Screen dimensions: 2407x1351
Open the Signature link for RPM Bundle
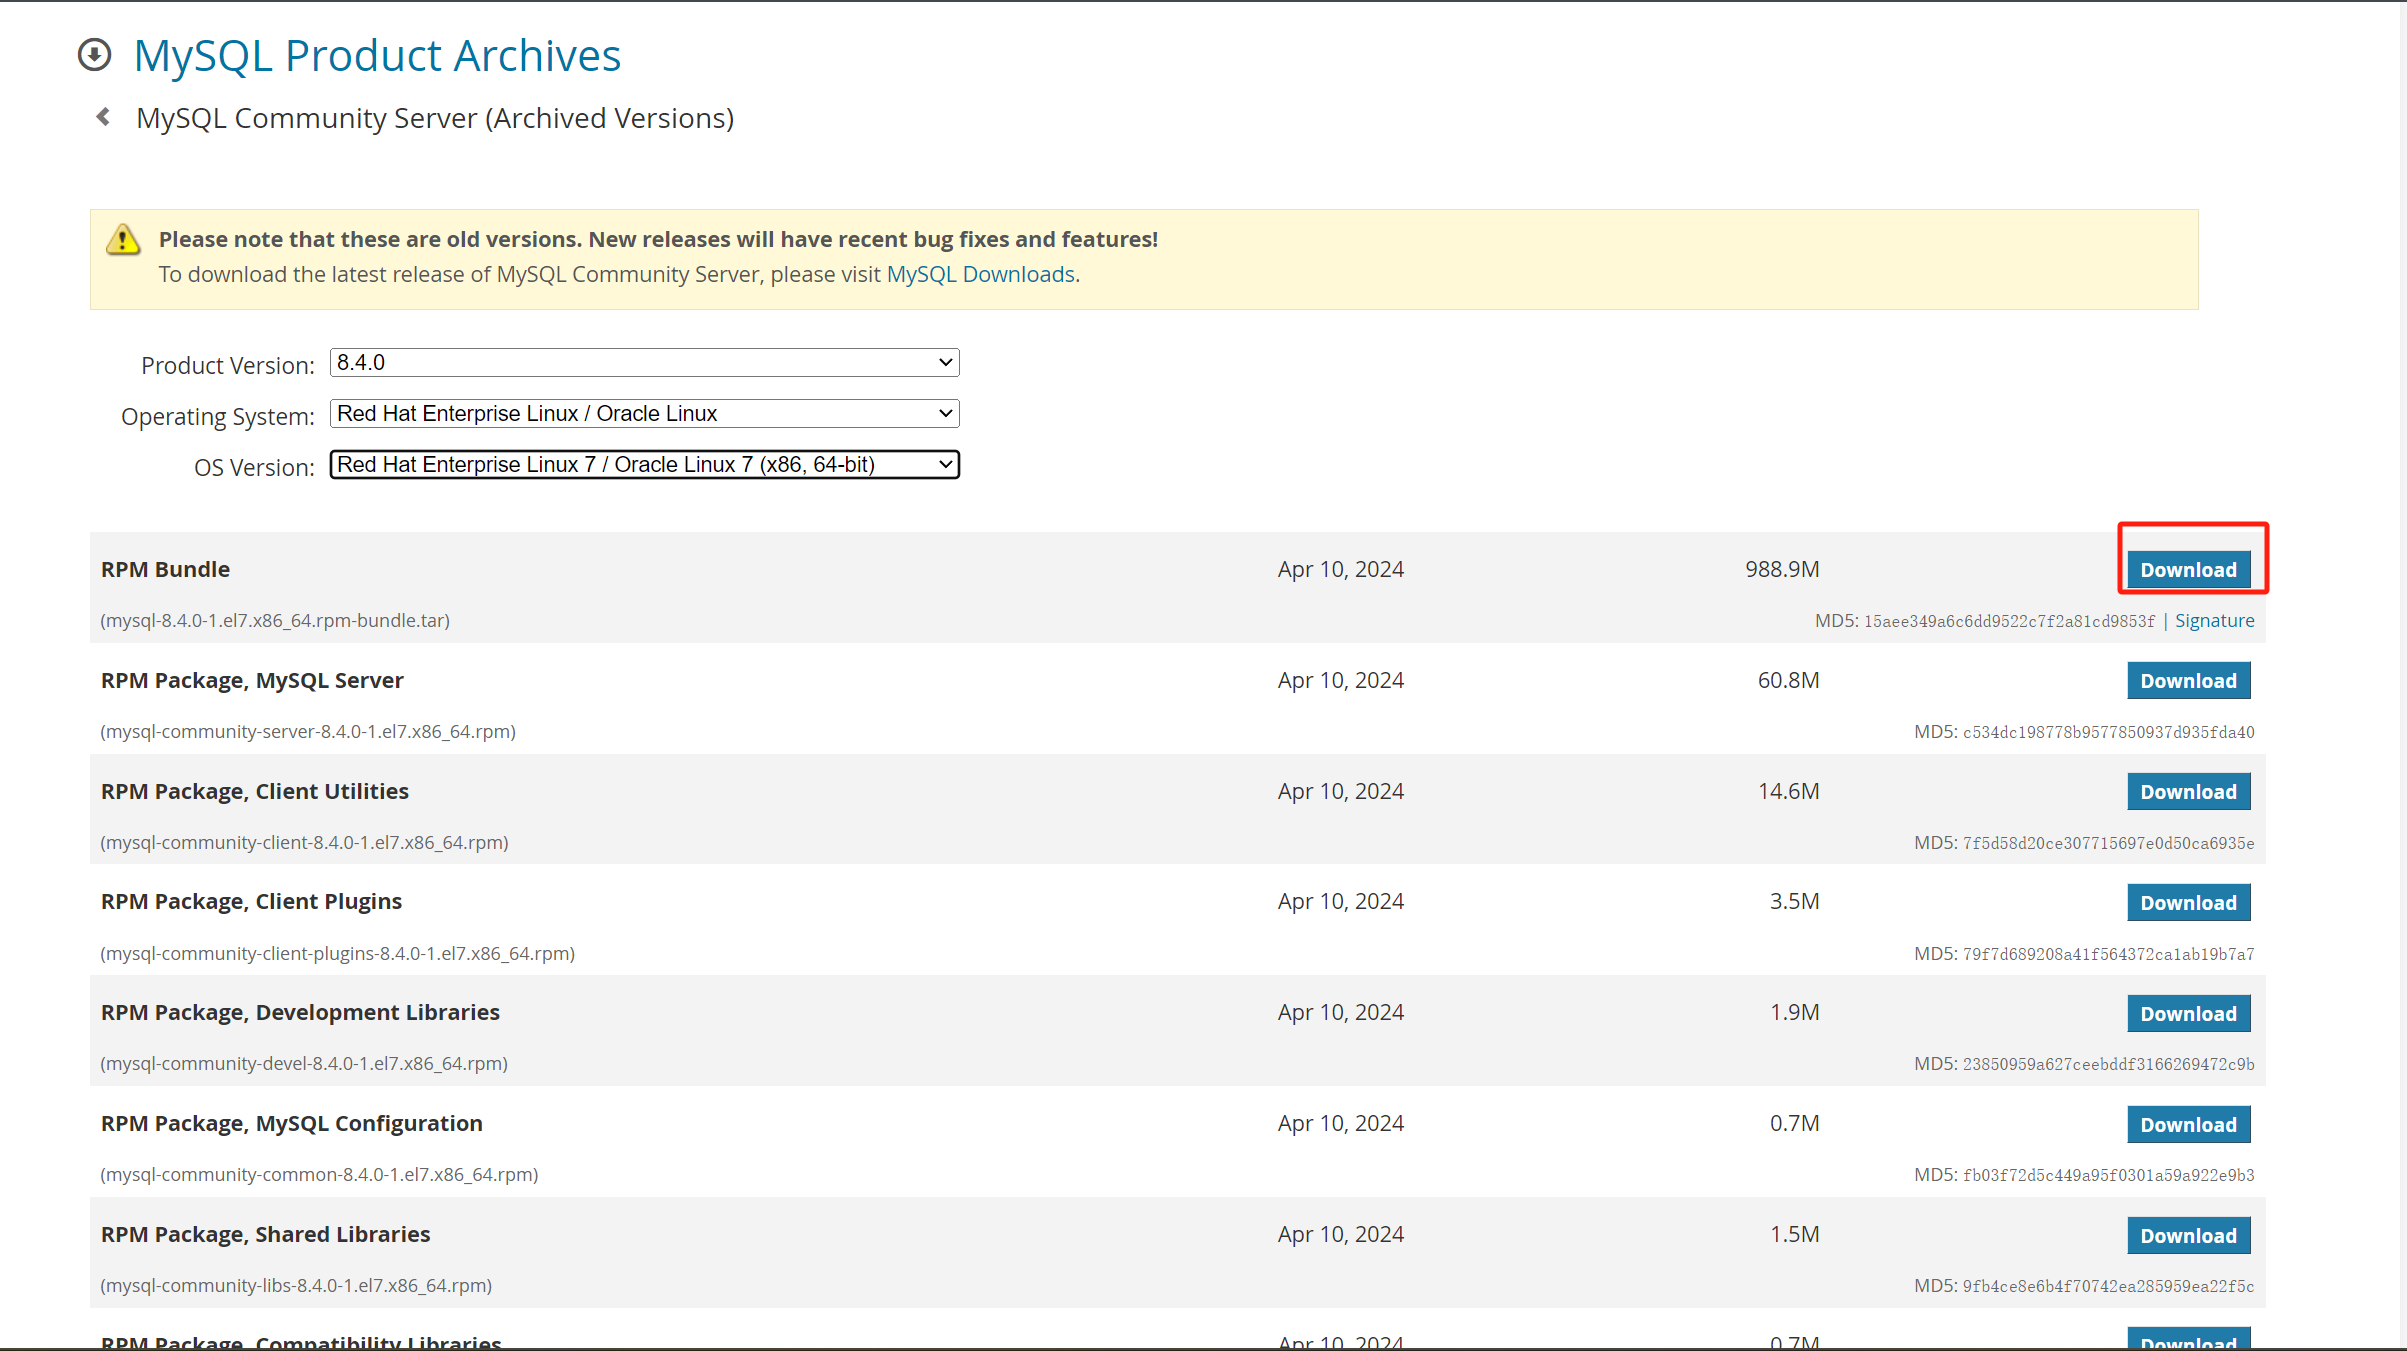[2214, 620]
